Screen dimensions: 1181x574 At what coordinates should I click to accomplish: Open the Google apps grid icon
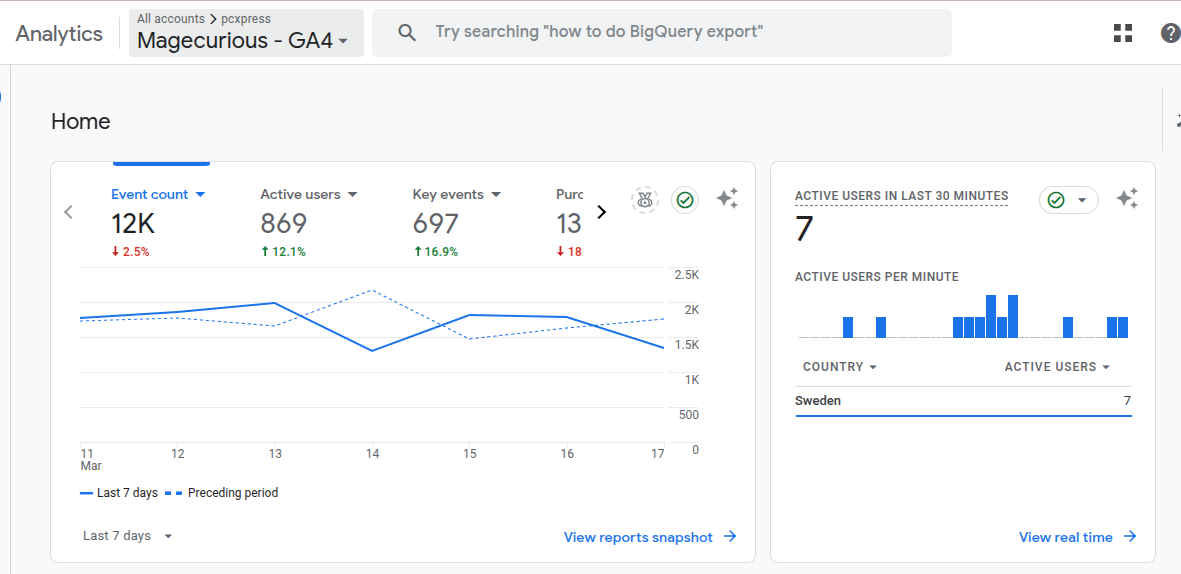(x=1123, y=33)
